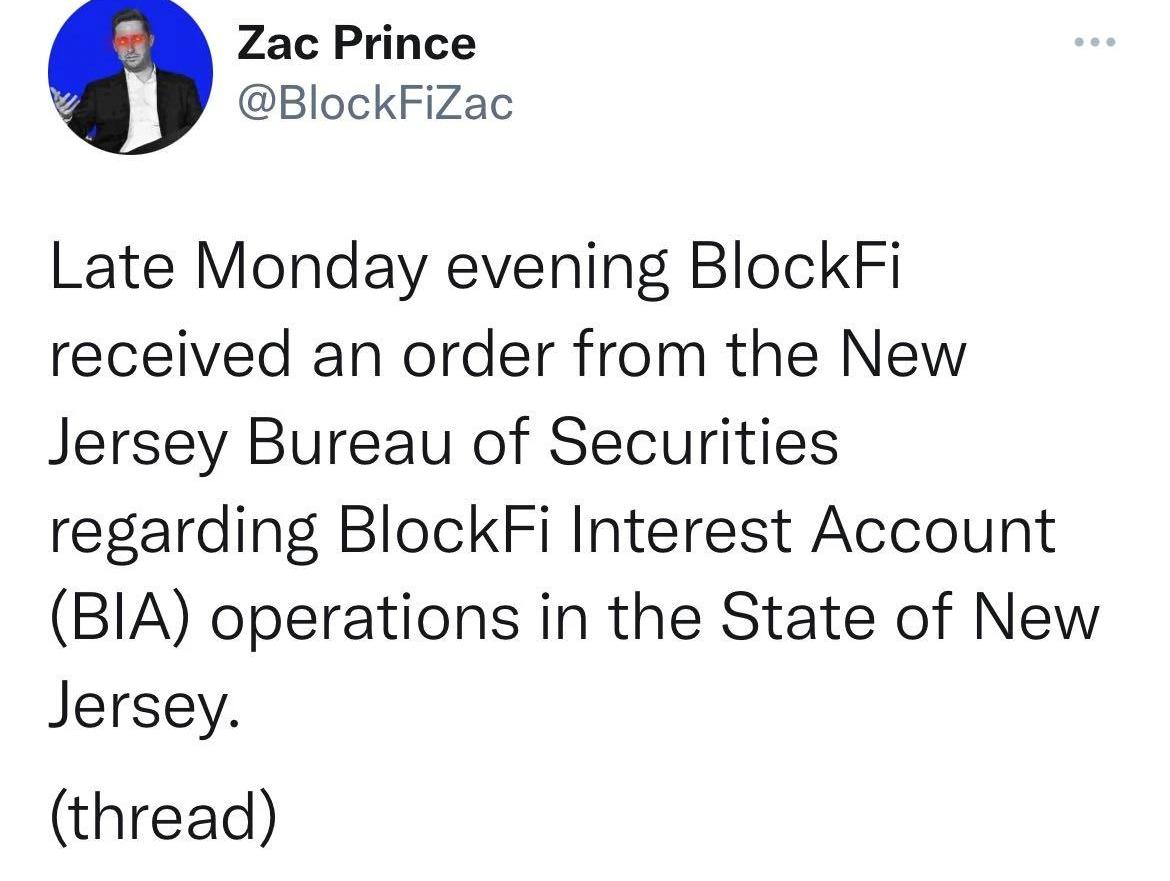Image resolution: width=1170 pixels, height=881 pixels.
Task: Click the @BlockFiZac handle
Action: click(x=374, y=101)
